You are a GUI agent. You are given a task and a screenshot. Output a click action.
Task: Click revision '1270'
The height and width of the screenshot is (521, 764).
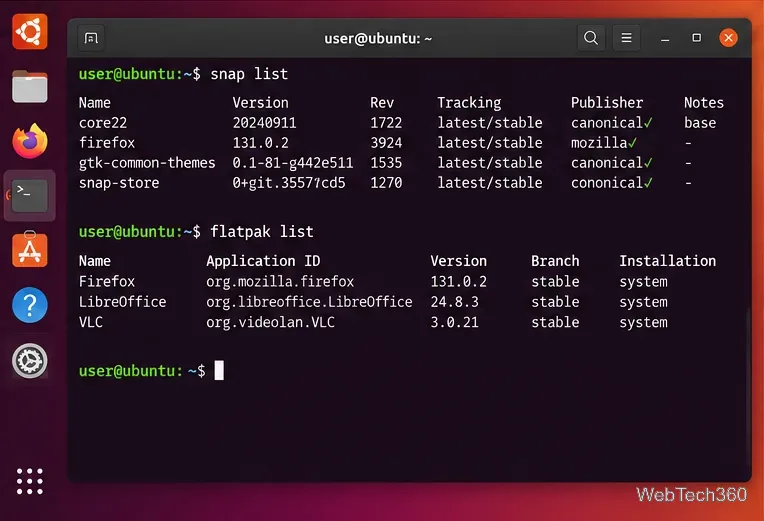(x=386, y=183)
